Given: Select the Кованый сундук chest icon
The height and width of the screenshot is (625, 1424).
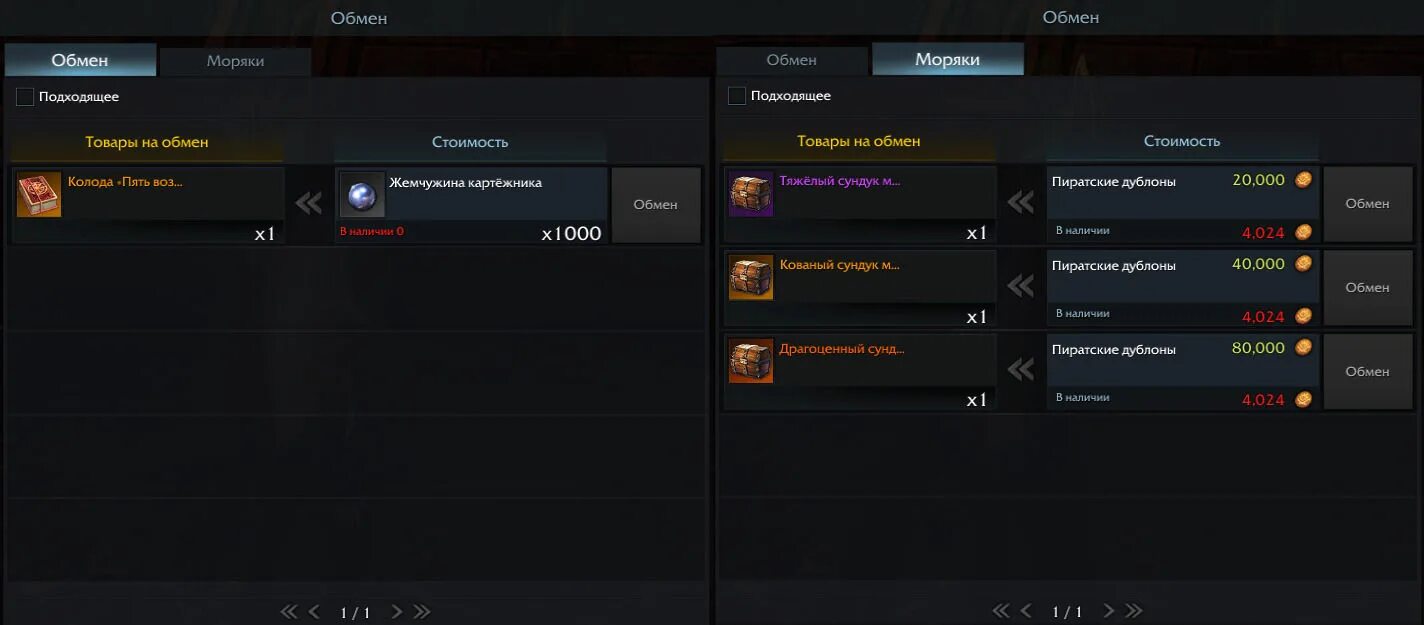Looking at the screenshot, I should coord(751,278).
